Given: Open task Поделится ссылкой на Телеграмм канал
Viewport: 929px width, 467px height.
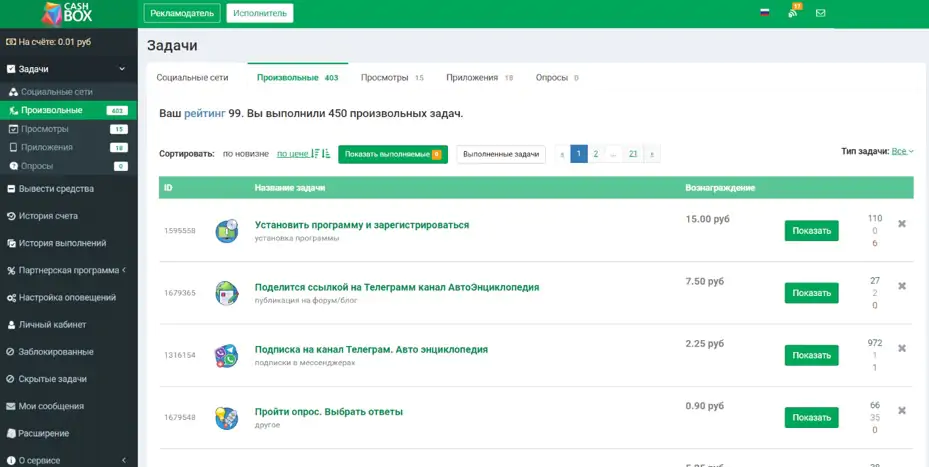Looking at the screenshot, I should pos(397,287).
